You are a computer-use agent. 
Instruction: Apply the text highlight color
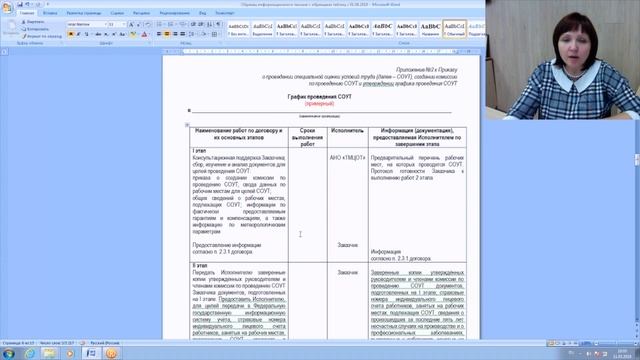click(133, 34)
